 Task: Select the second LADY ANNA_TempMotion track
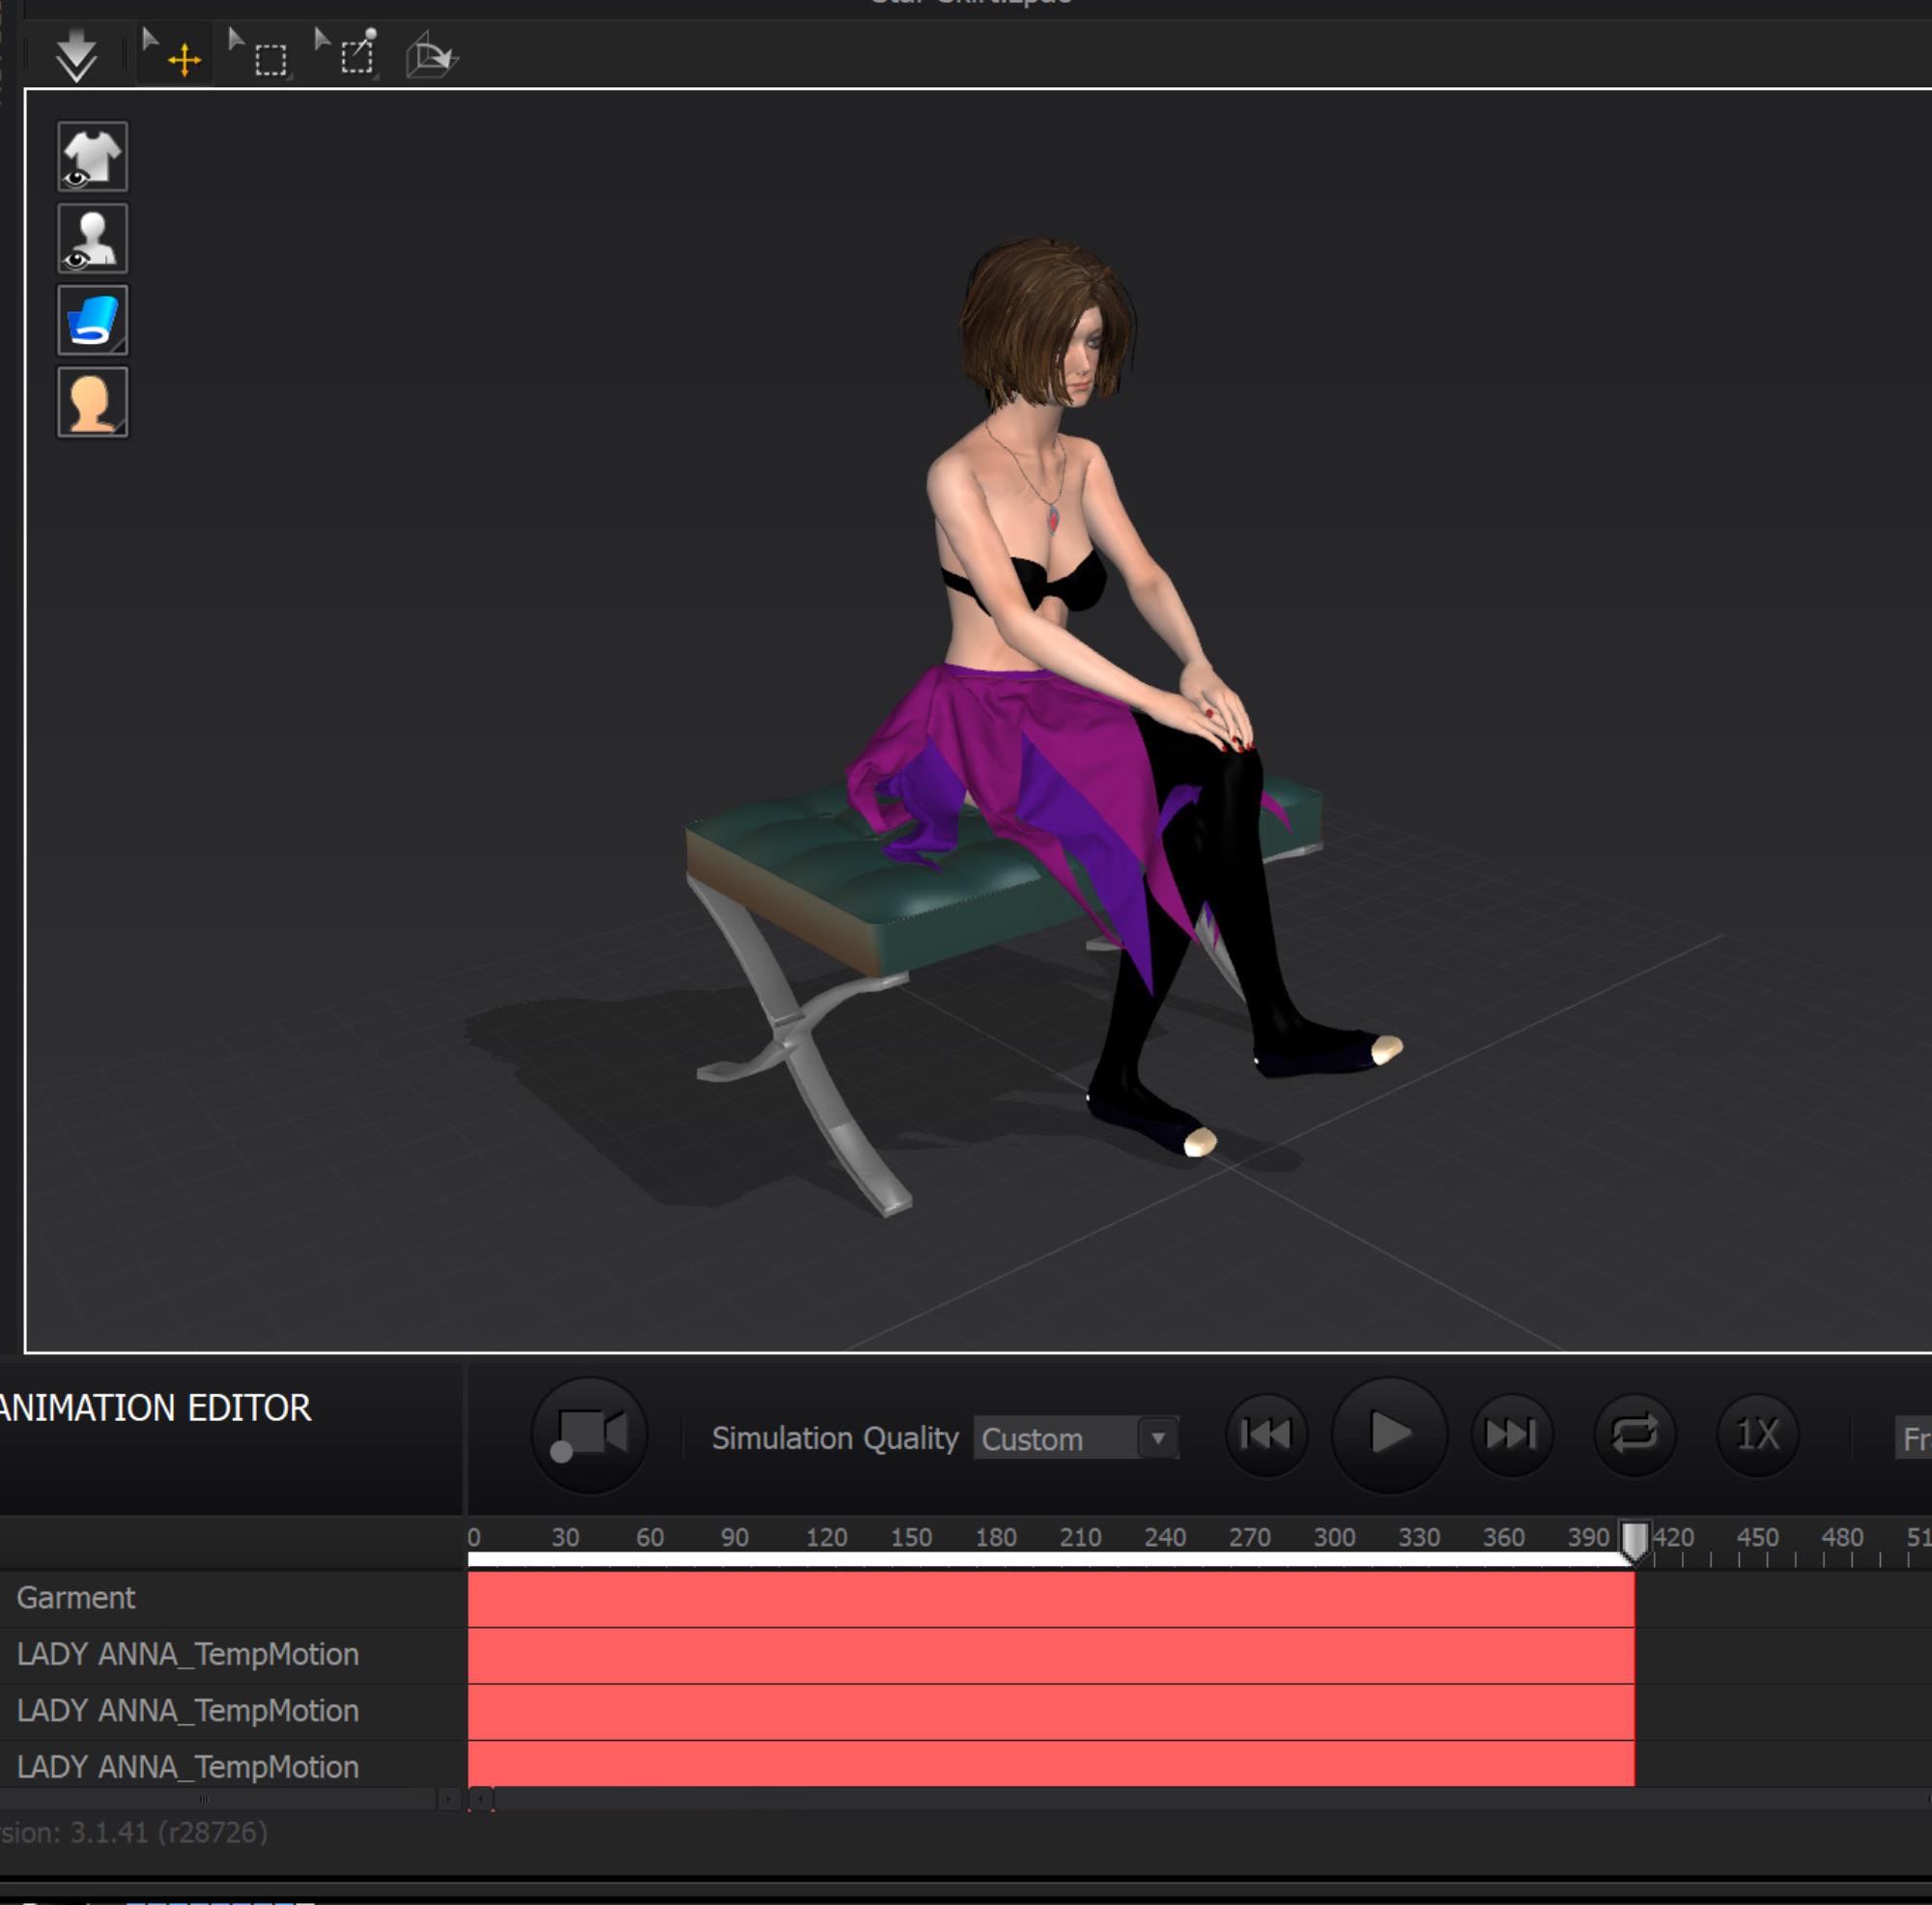click(x=232, y=1711)
